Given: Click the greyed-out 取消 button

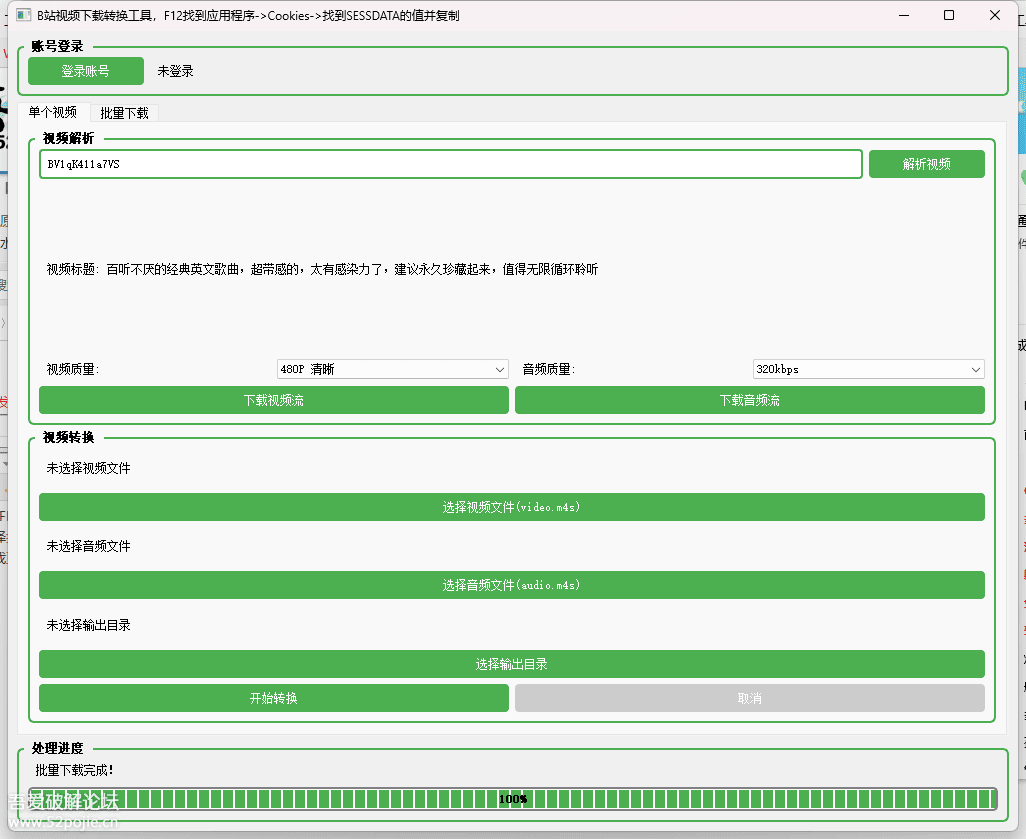Looking at the screenshot, I should [x=749, y=698].
